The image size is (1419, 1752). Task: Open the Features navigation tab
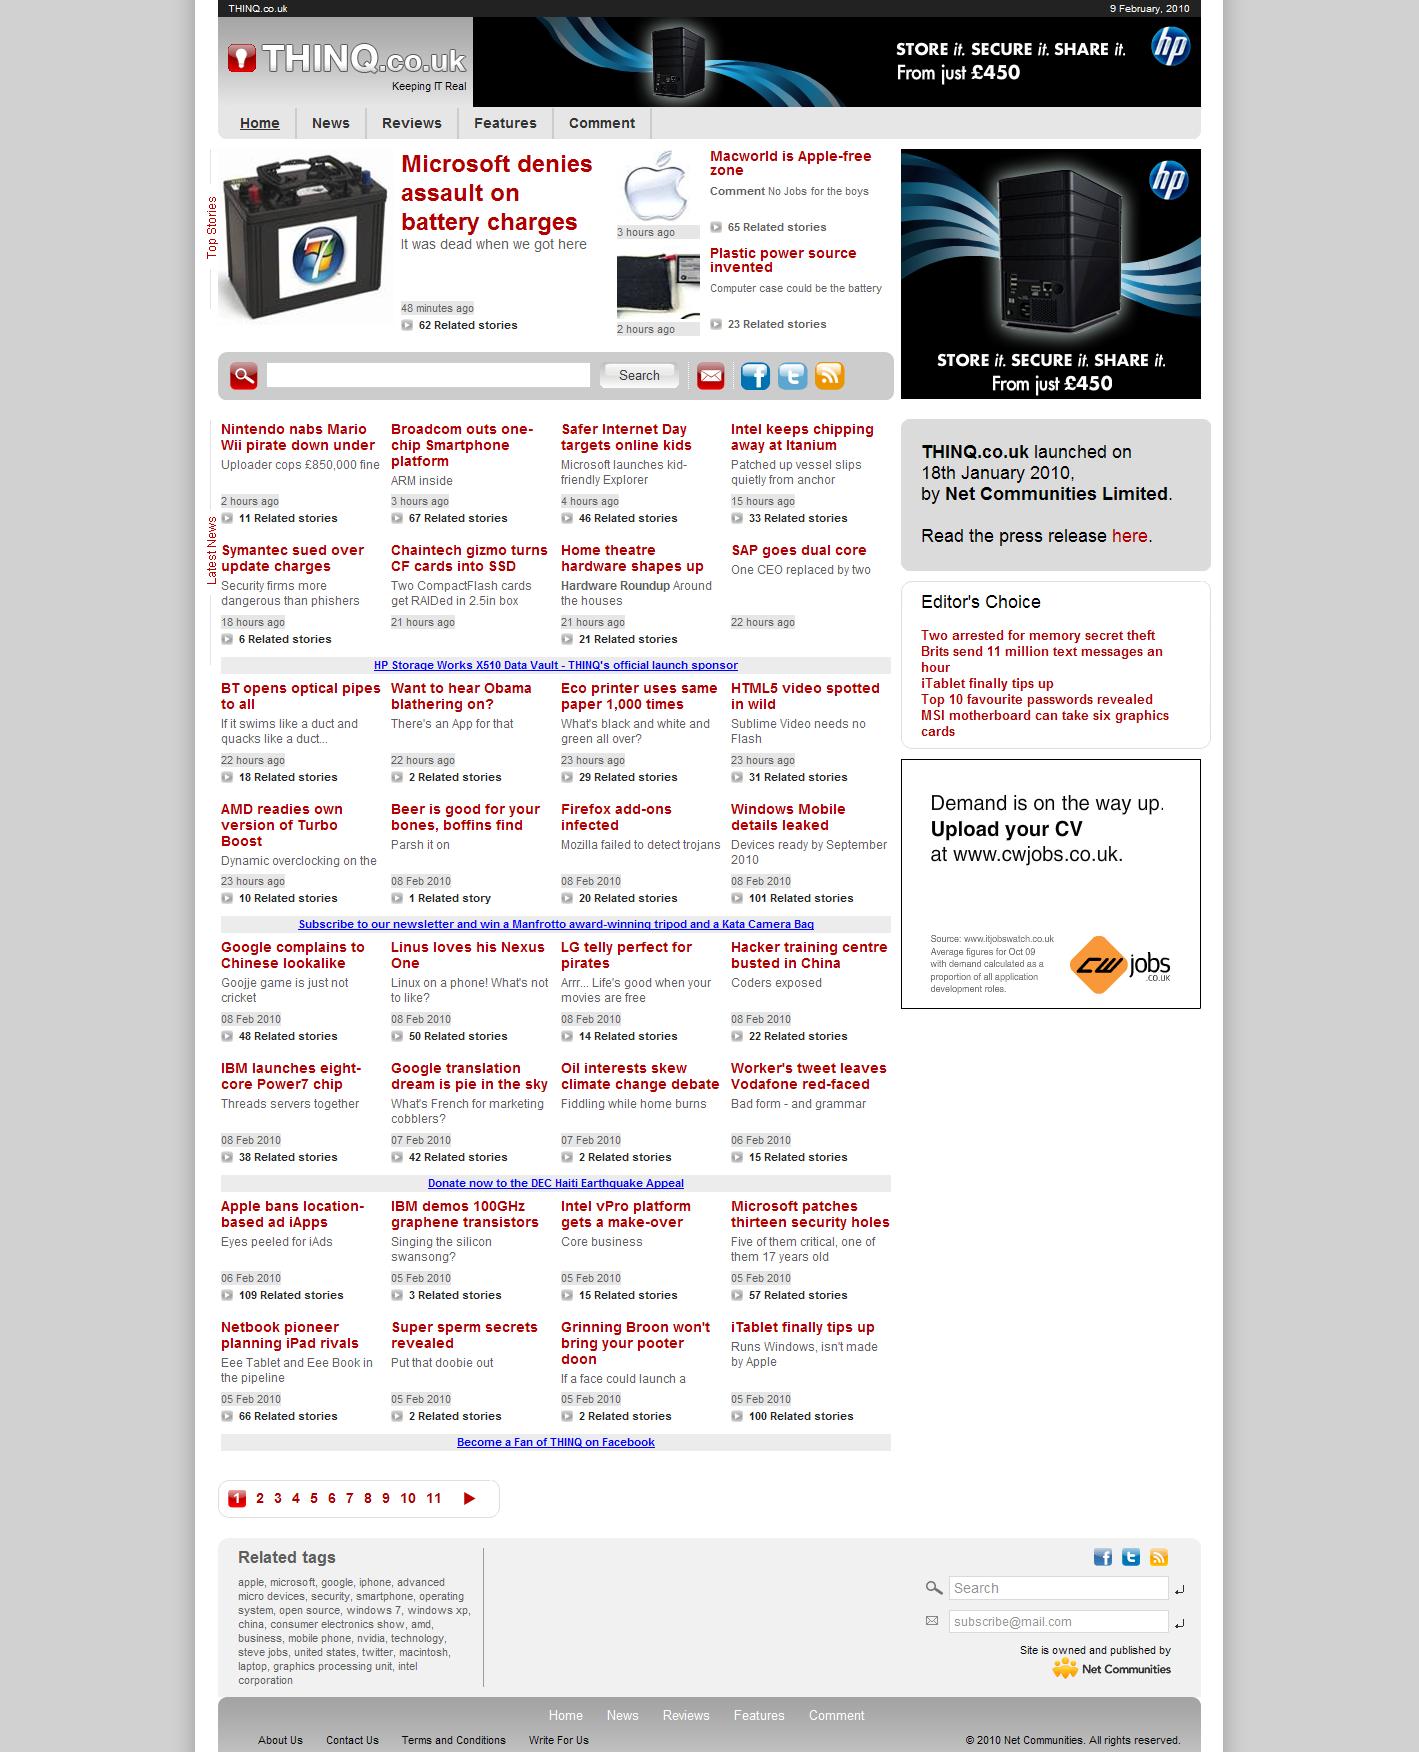click(x=505, y=123)
